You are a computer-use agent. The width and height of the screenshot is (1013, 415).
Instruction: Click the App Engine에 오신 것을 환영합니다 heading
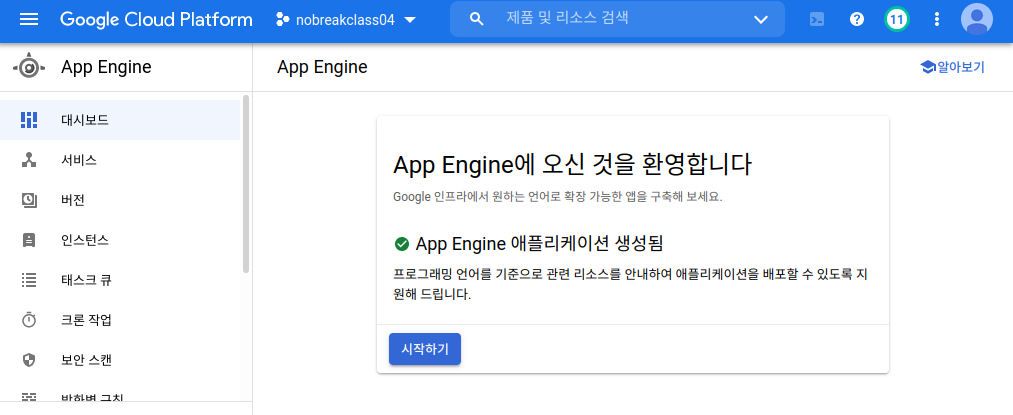pyautogui.click(x=572, y=165)
